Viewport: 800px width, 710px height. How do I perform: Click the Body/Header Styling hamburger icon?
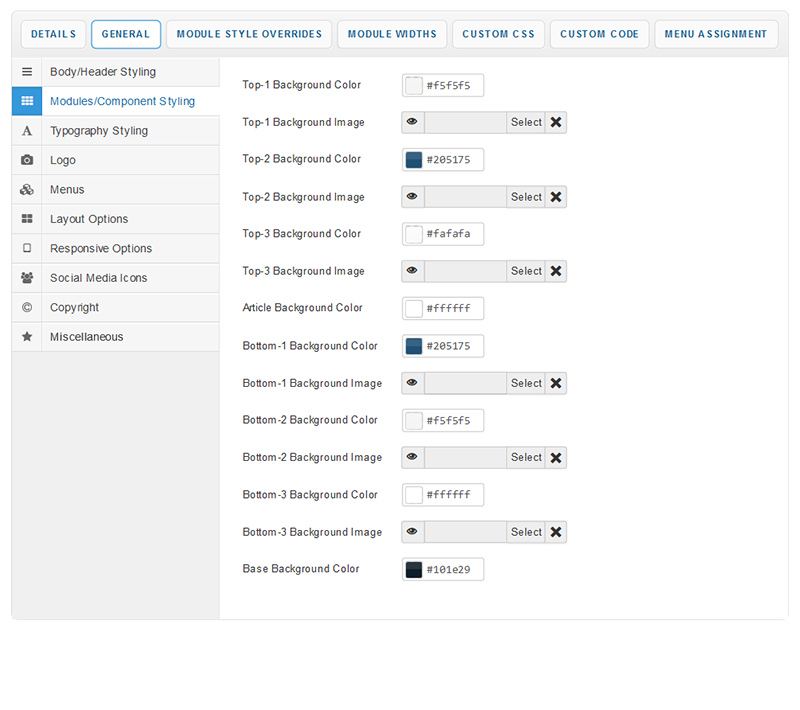pyautogui.click(x=27, y=72)
